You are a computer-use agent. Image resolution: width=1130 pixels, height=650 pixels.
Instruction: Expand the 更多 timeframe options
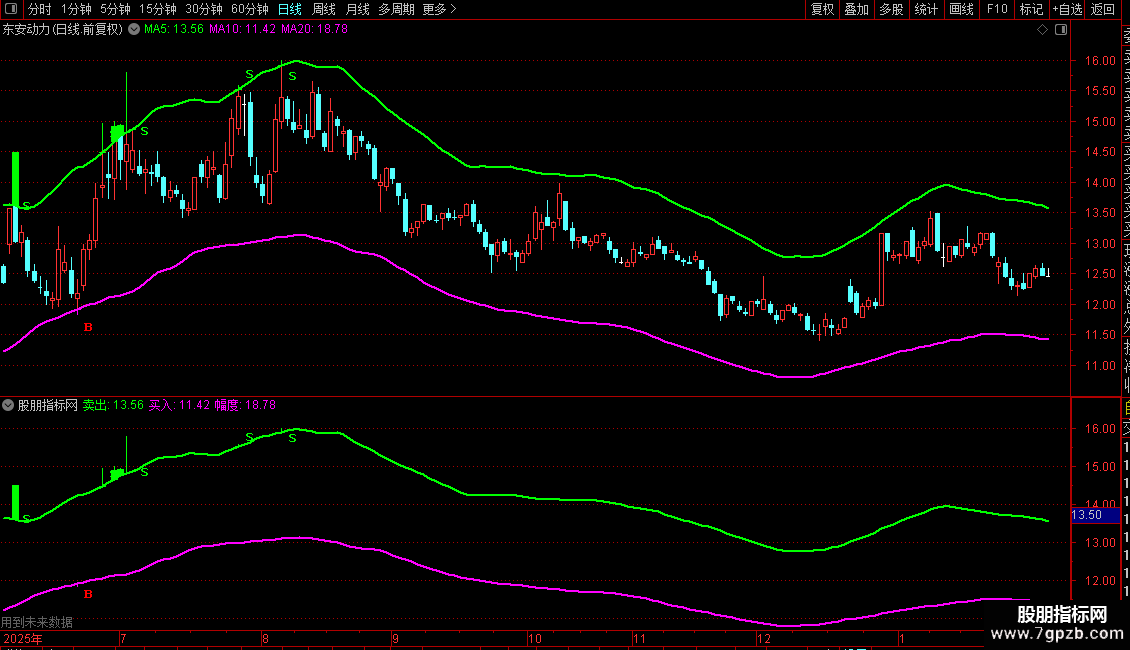click(x=439, y=10)
